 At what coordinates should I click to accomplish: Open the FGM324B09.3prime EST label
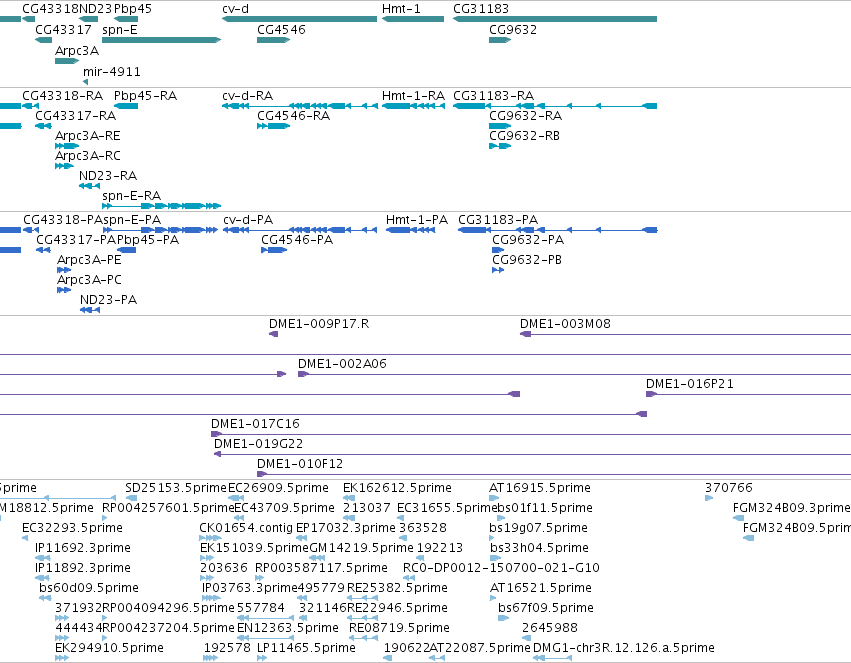(791, 508)
